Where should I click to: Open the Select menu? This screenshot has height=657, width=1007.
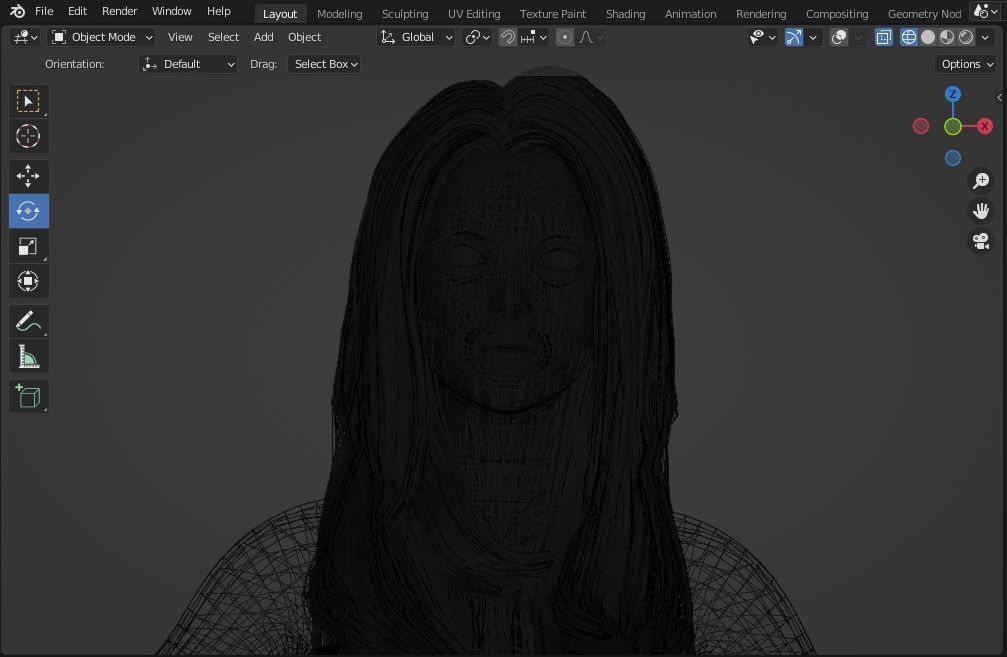(223, 37)
